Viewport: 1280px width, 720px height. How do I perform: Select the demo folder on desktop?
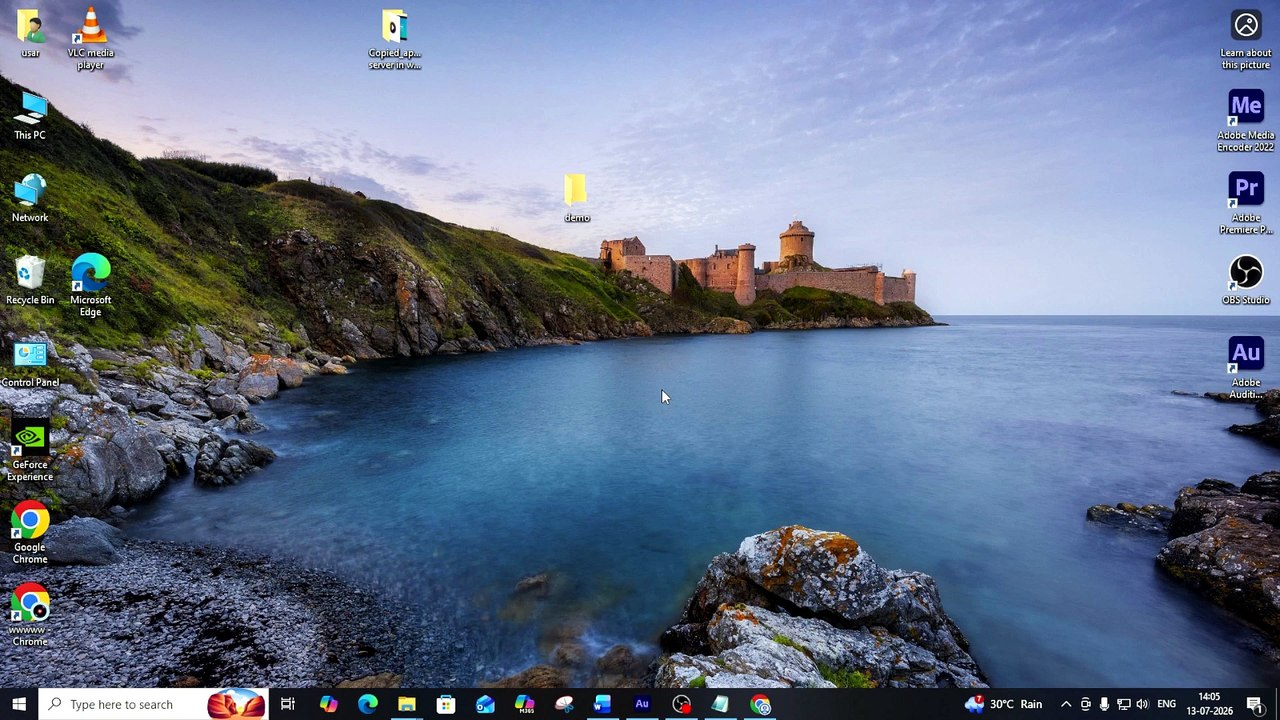576,198
